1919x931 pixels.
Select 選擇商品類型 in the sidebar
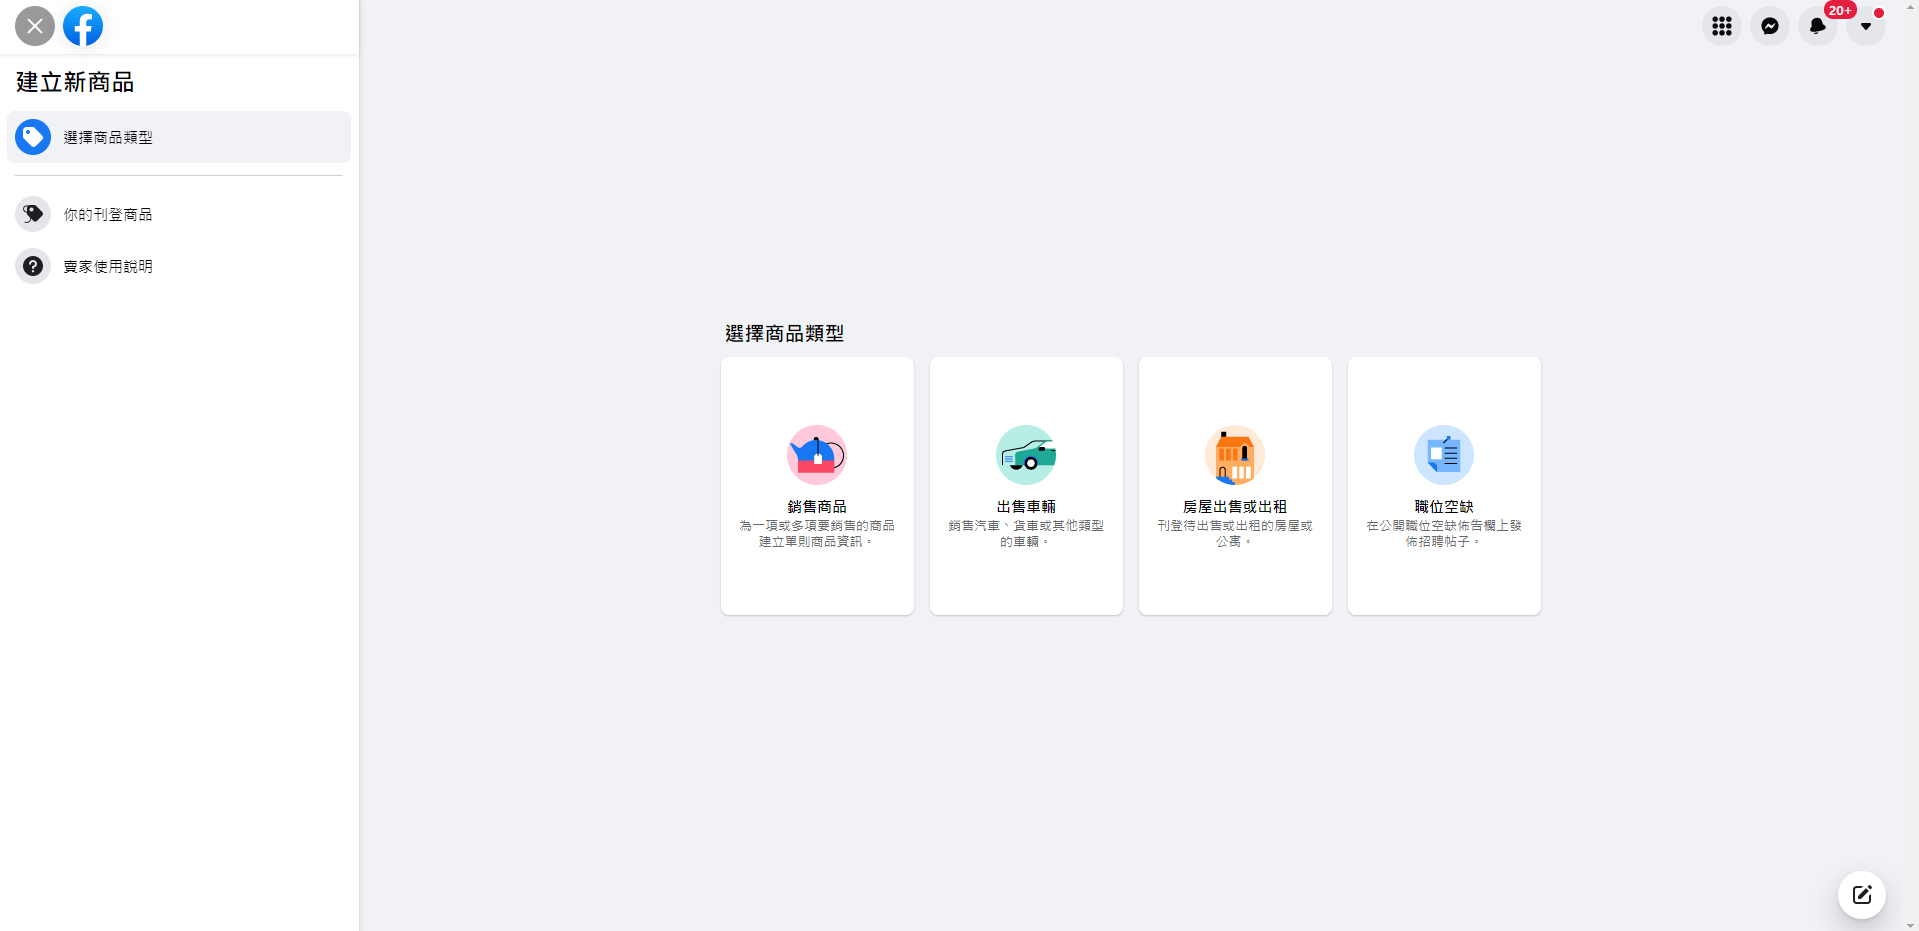point(108,138)
